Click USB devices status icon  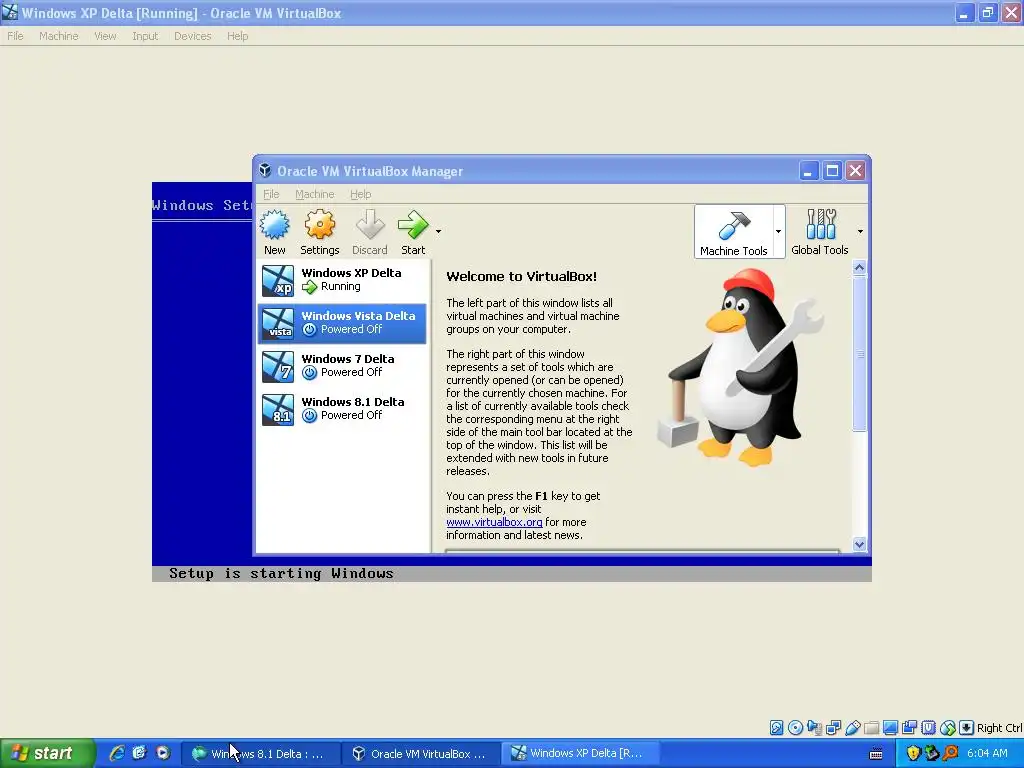point(852,728)
